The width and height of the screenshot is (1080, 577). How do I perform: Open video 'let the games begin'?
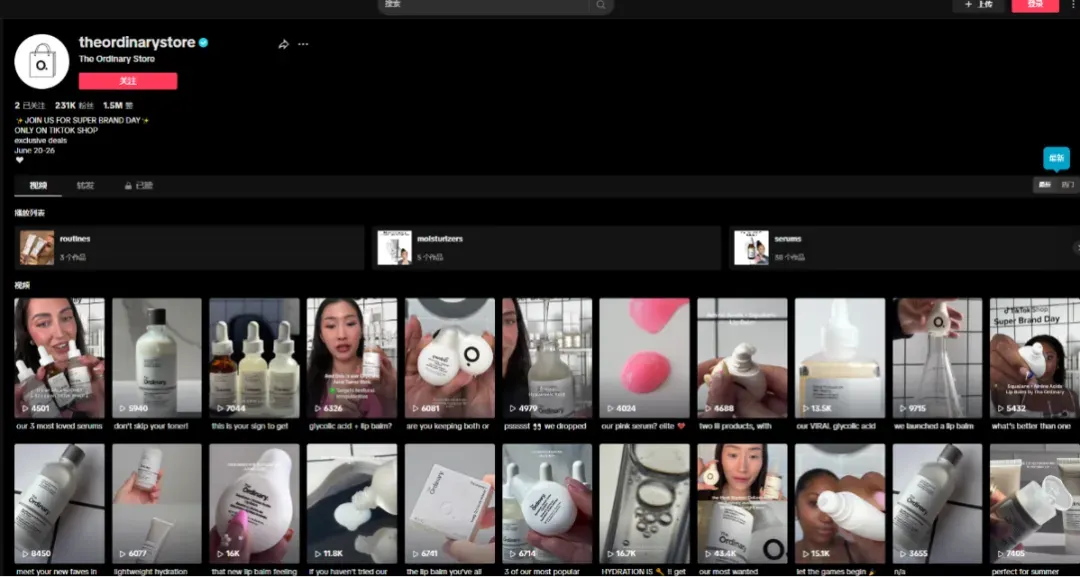[x=840, y=504]
